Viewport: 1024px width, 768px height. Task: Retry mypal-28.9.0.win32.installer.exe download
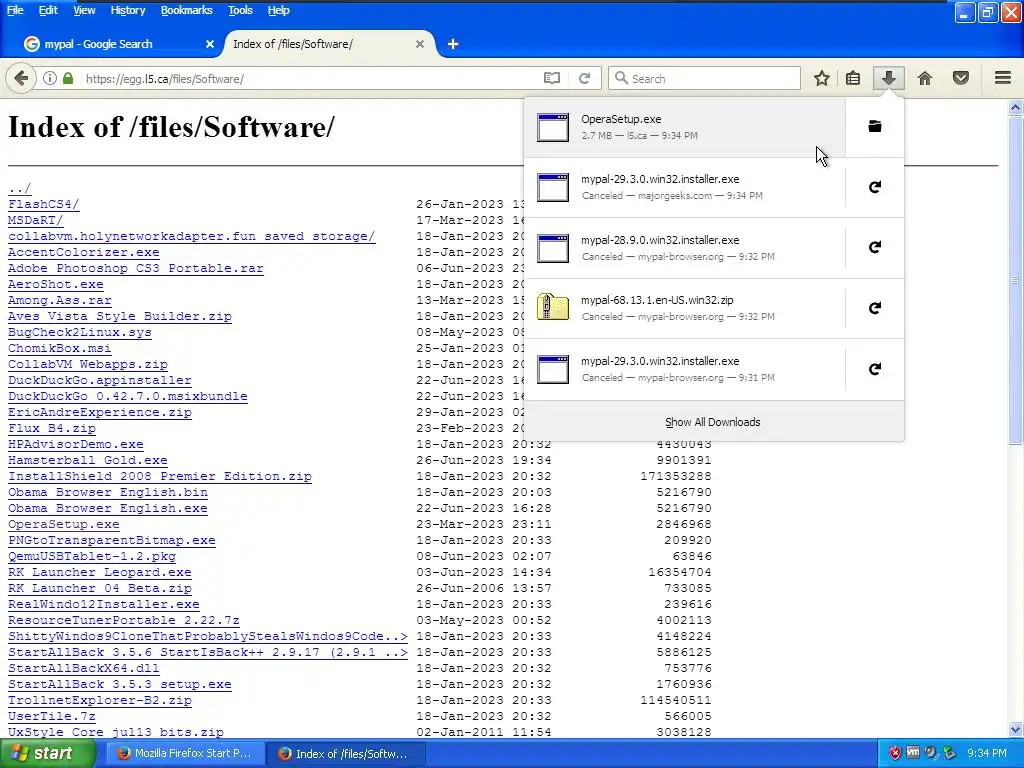tap(875, 248)
